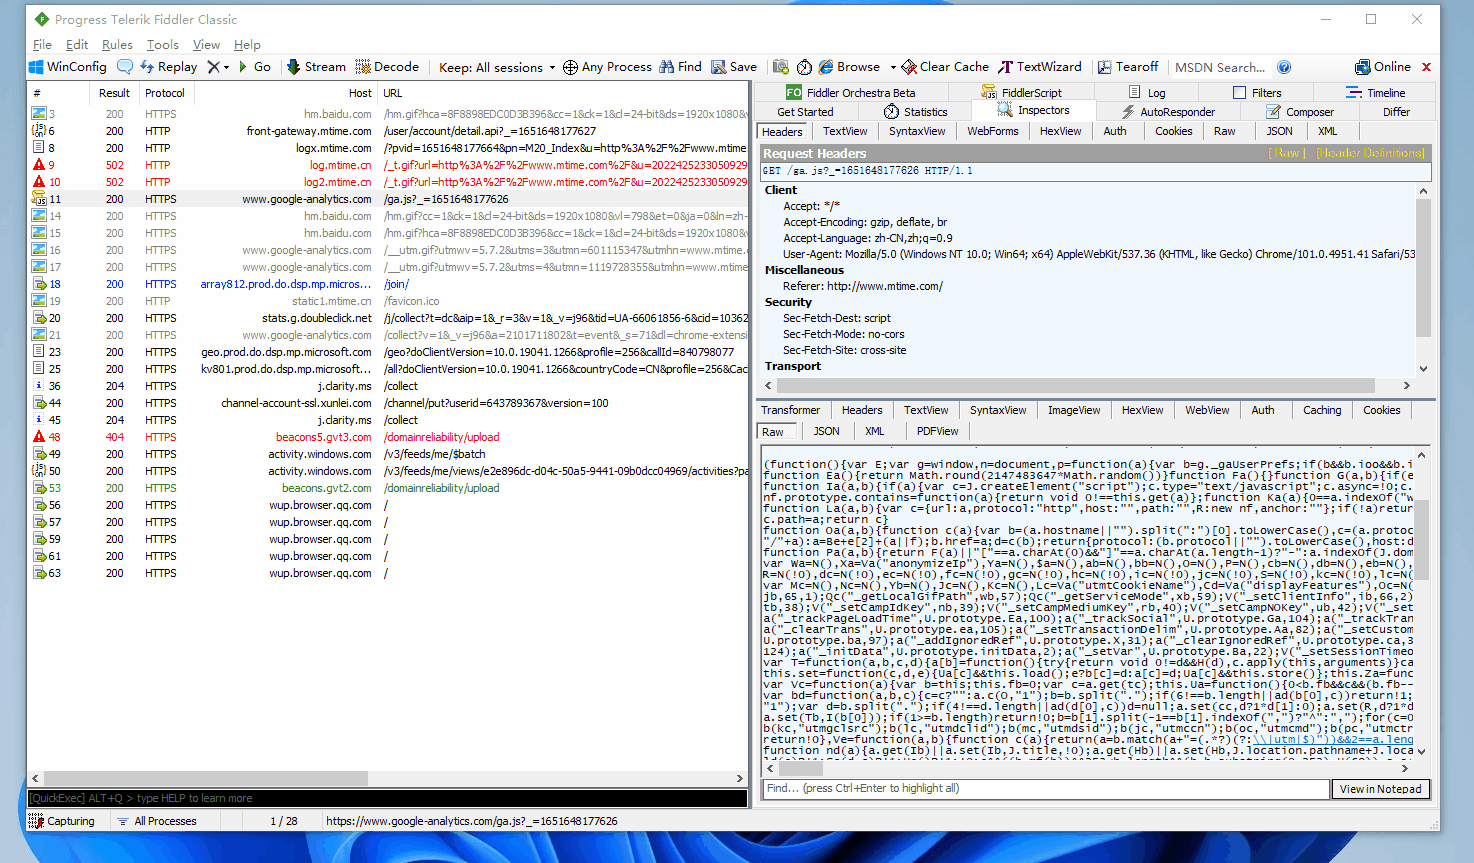Image resolution: width=1474 pixels, height=863 pixels.
Task: Click the [Header Definitions] link
Action: [1370, 153]
